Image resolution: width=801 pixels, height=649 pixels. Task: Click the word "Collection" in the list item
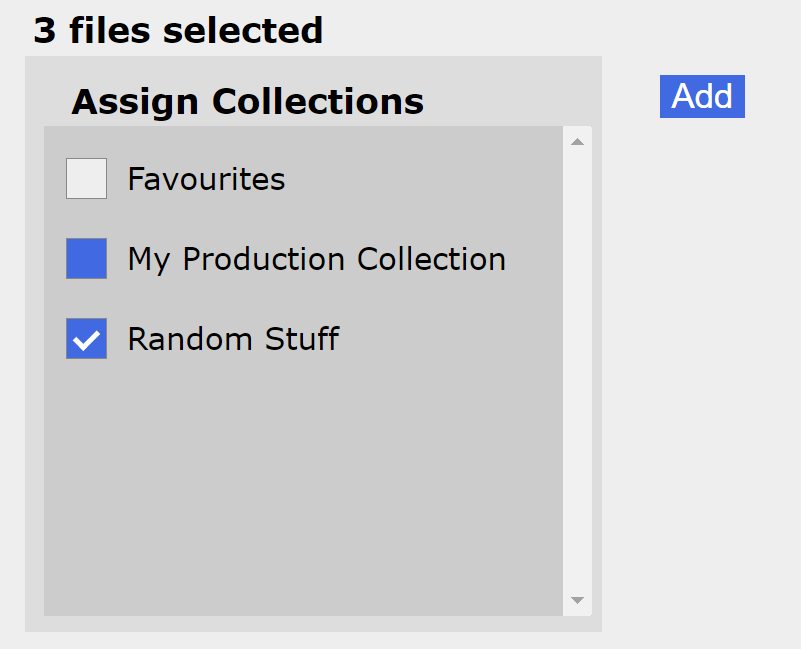(x=431, y=259)
